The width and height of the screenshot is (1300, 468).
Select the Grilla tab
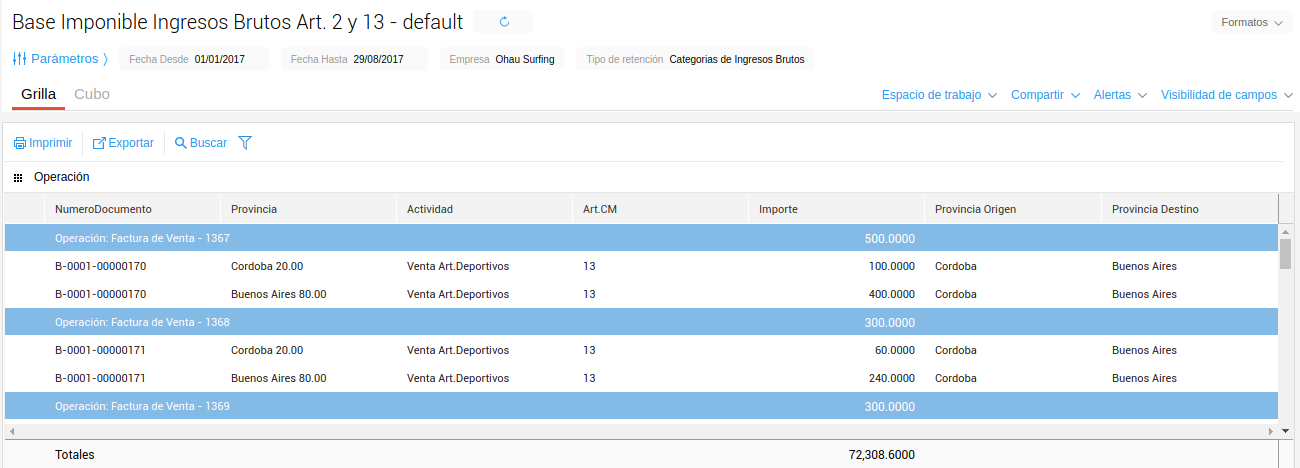(38, 94)
